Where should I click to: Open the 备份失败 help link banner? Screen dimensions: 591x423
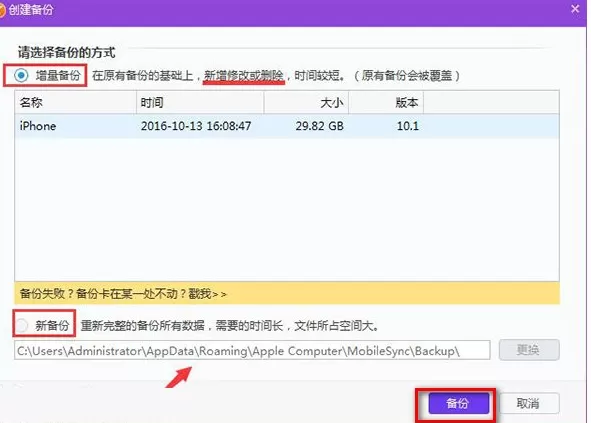pyautogui.click(x=287, y=293)
